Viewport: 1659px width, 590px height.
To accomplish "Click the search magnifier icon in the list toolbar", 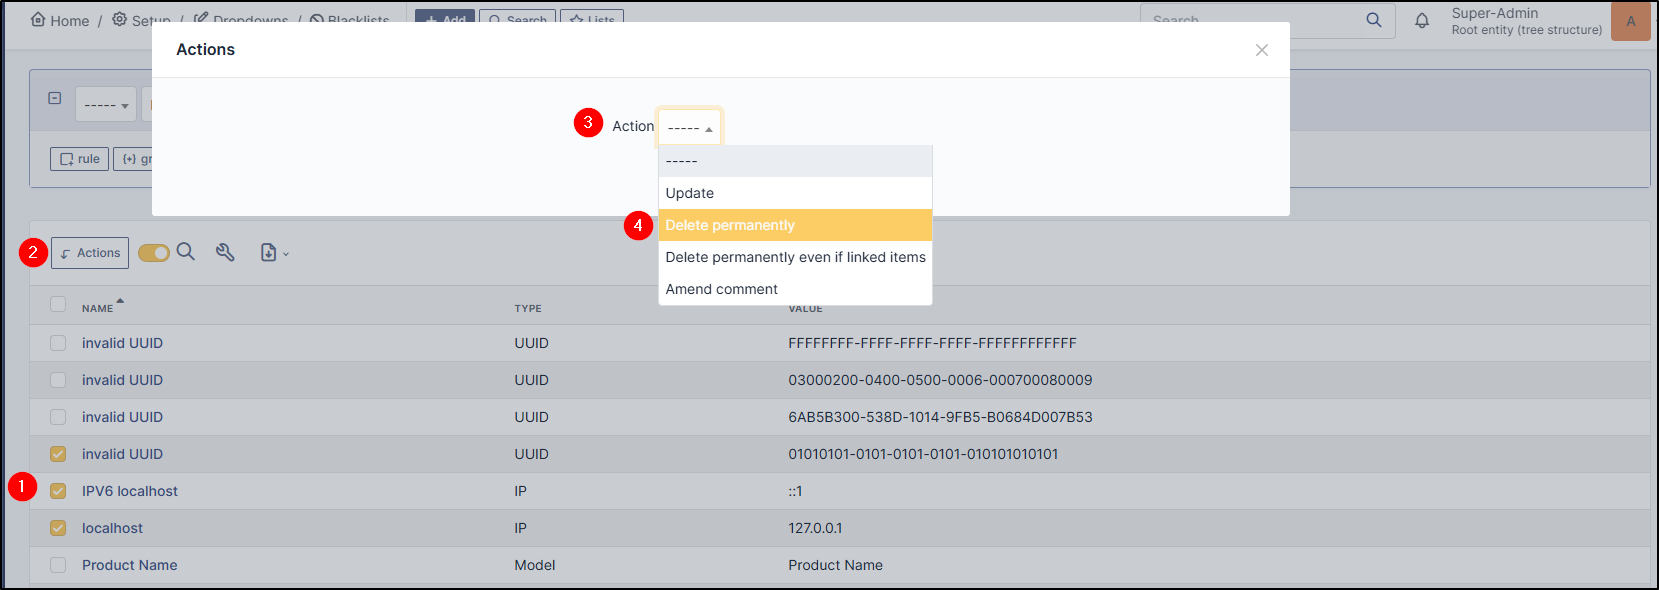I will (x=186, y=252).
